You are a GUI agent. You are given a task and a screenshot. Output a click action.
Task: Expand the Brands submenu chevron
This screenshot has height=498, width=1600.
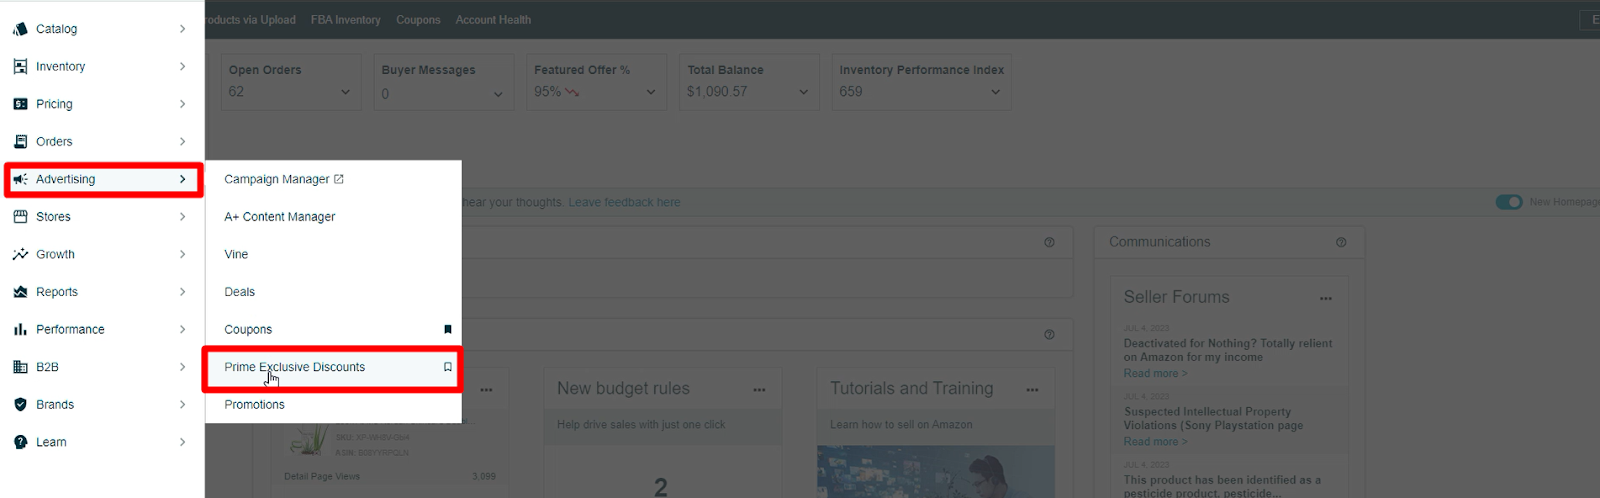coord(182,404)
